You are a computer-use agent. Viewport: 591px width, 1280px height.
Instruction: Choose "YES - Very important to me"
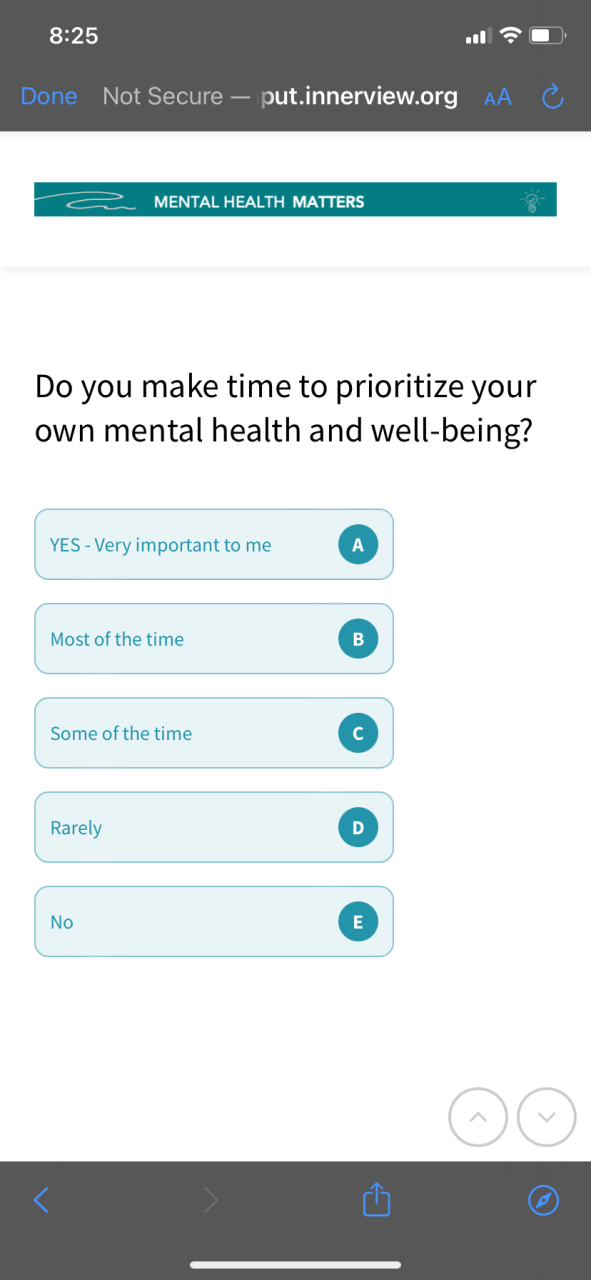coord(214,544)
